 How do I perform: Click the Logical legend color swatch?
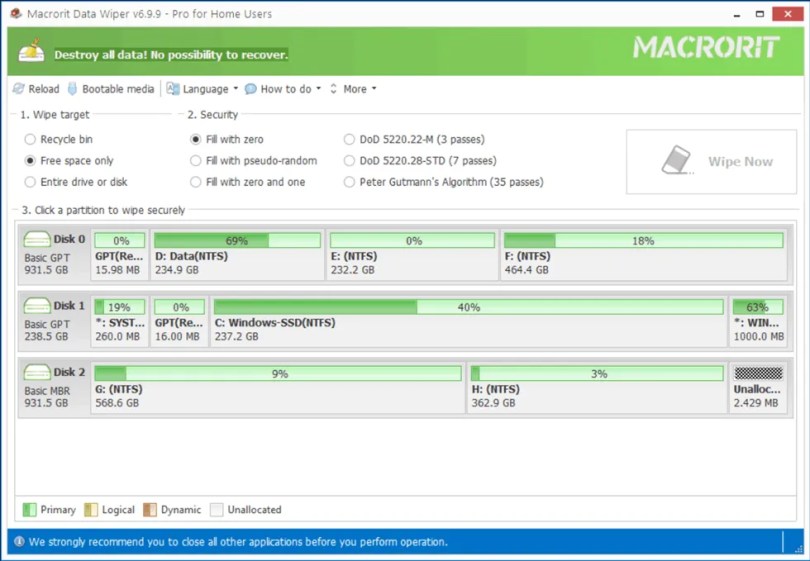tap(91, 510)
